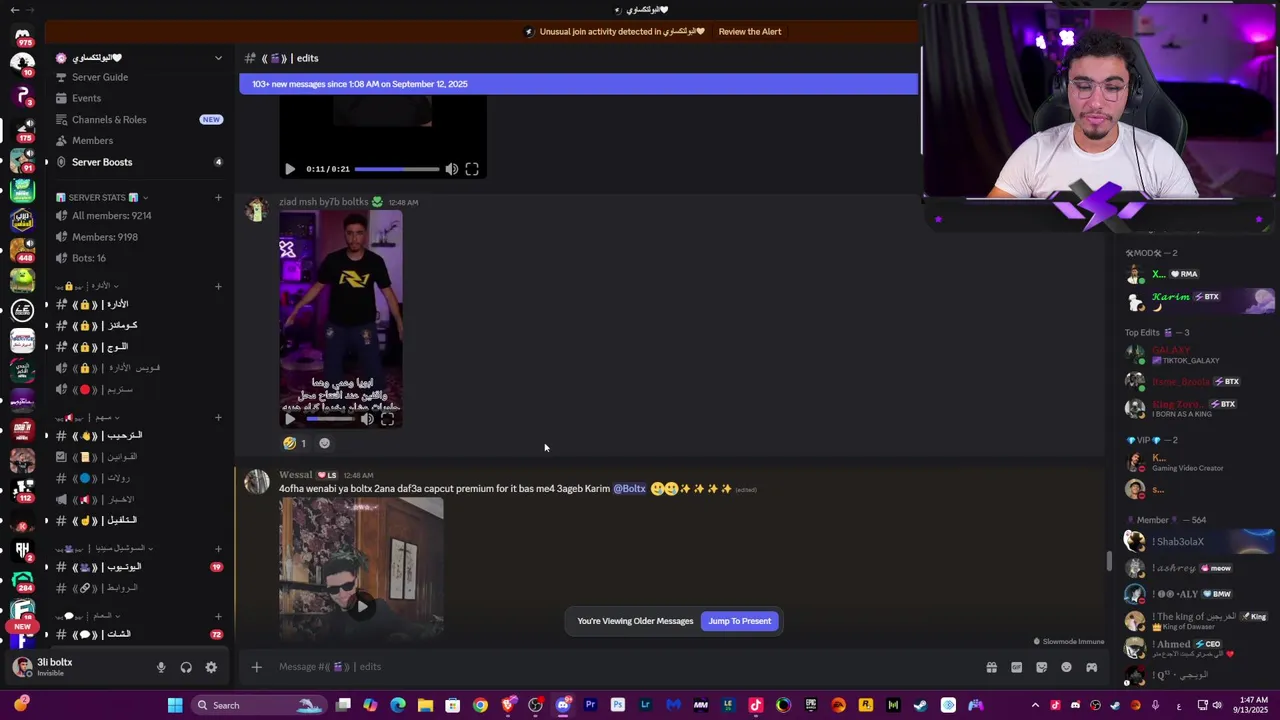This screenshot has width=1280, height=720.
Task: Open the الشات channel with 72 badge
Action: (140, 634)
